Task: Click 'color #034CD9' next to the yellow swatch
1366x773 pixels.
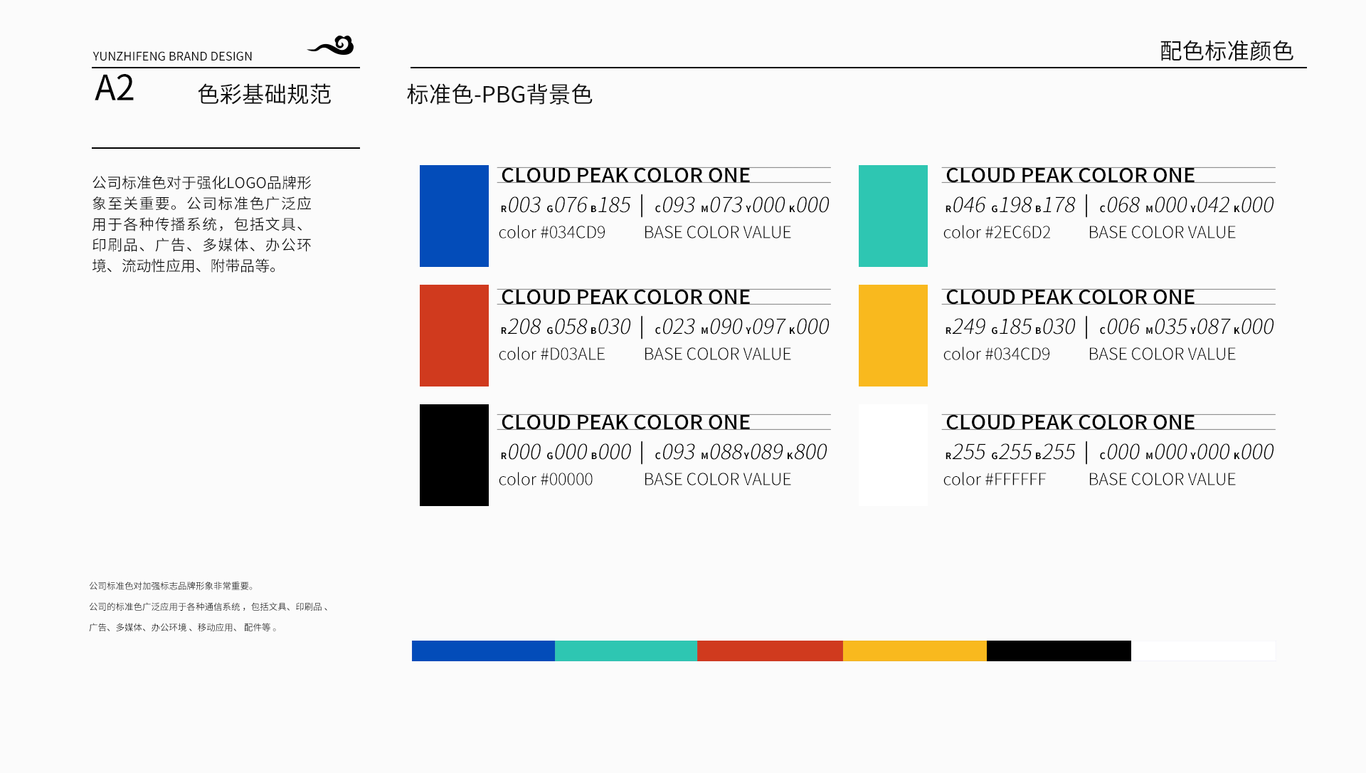Action: coord(997,355)
